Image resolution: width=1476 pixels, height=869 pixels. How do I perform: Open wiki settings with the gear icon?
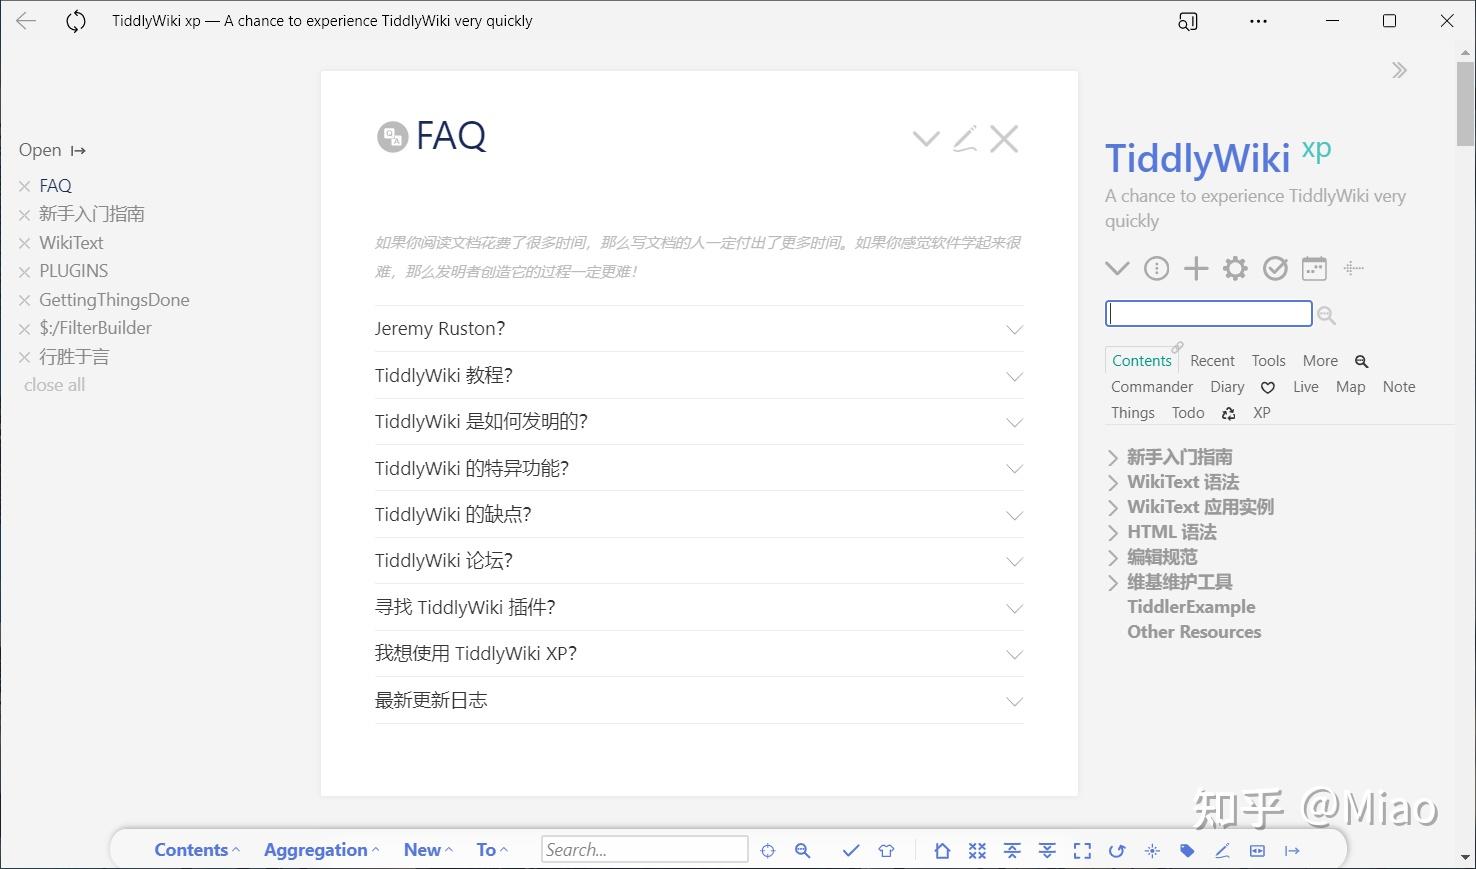coord(1235,268)
